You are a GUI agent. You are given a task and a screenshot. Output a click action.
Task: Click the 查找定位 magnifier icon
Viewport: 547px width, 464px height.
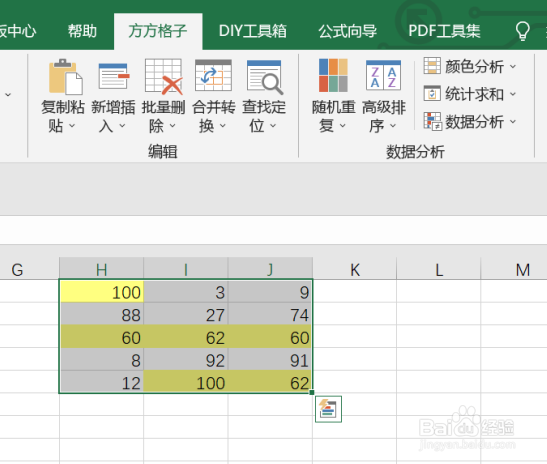[264, 77]
